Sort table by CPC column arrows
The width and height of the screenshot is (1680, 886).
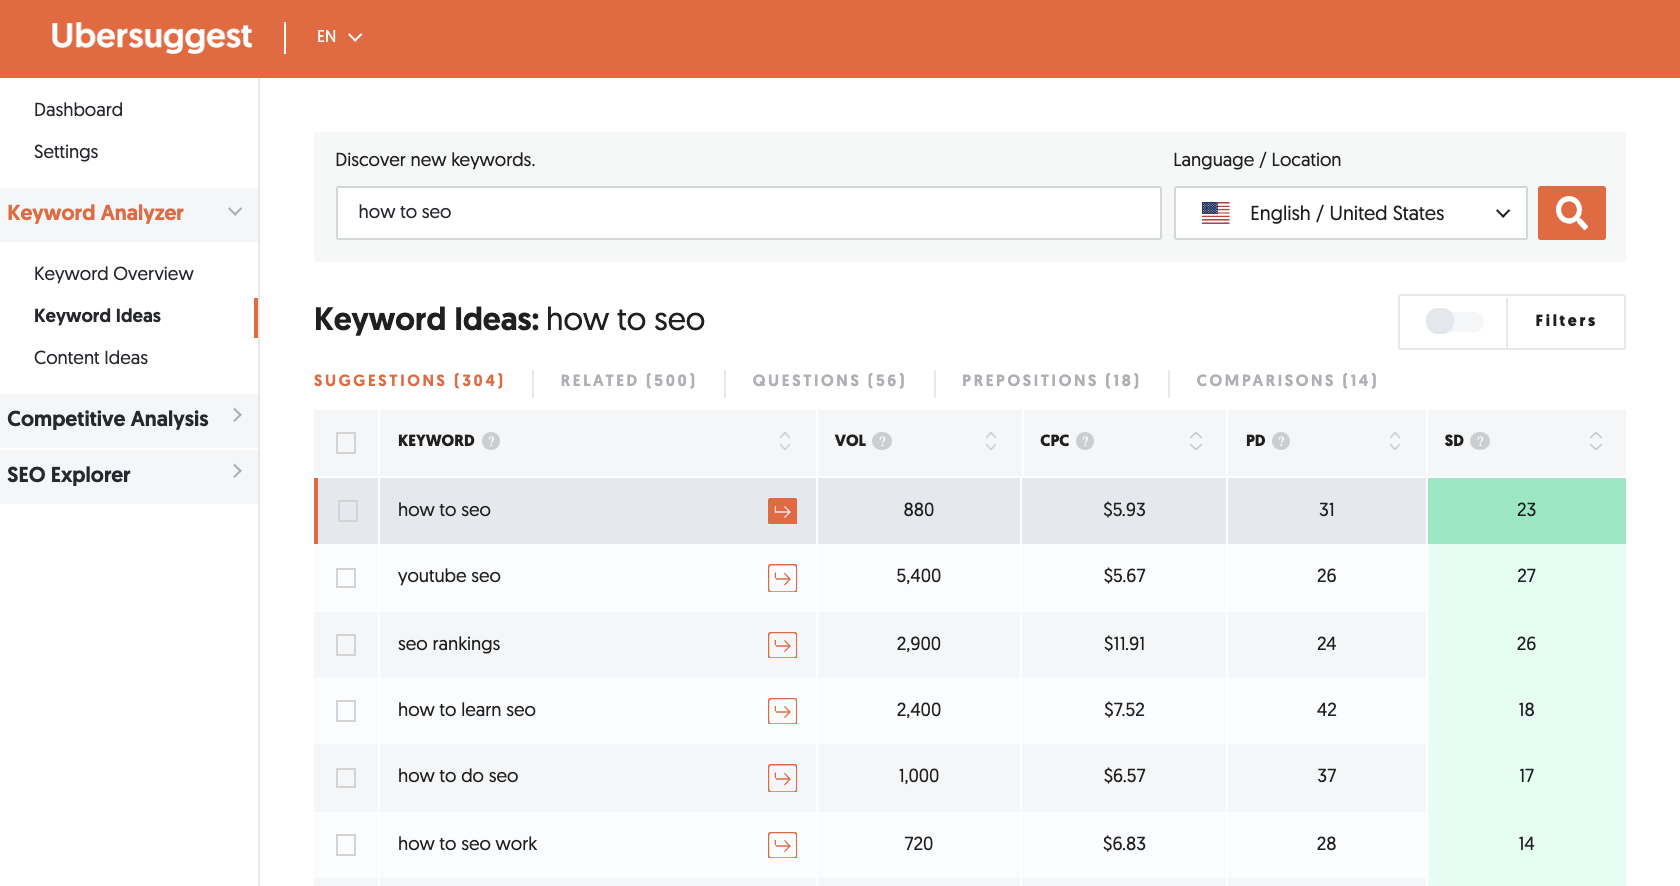tap(1196, 441)
